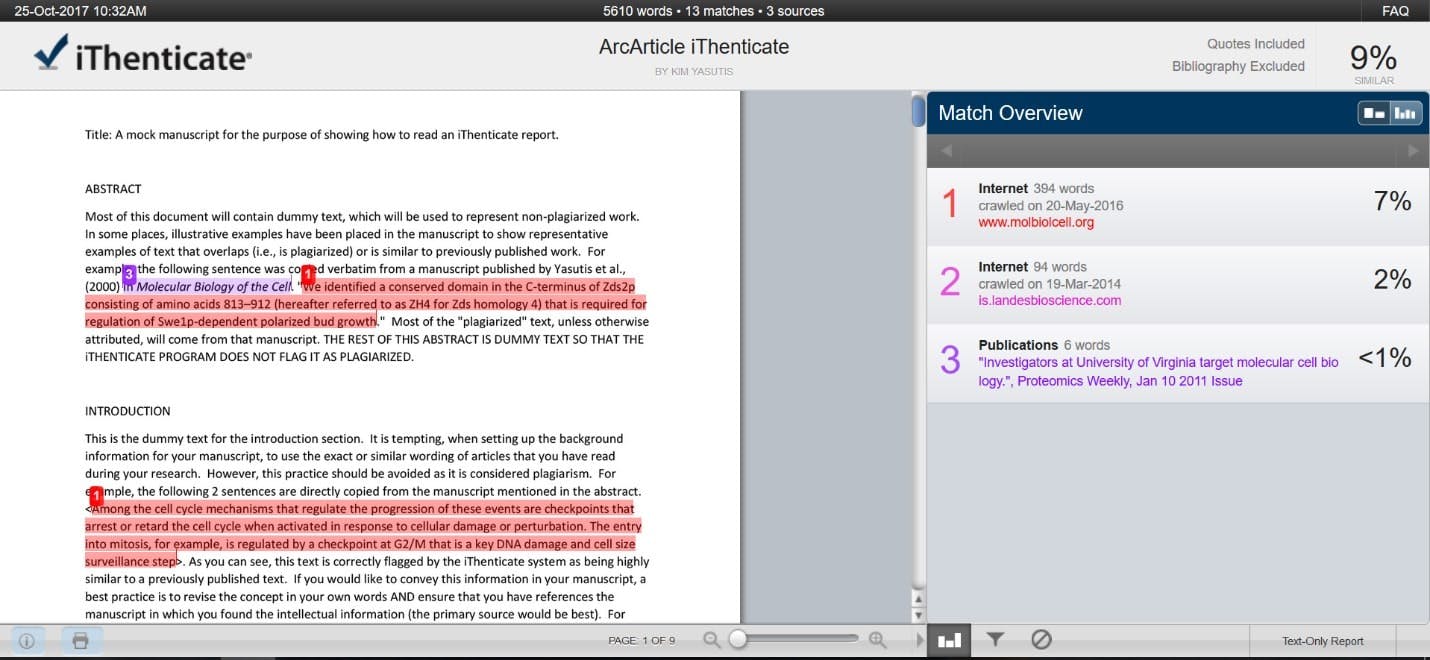Advance to next page with the right chevron
This screenshot has width=1430, height=660.
pos(919,640)
